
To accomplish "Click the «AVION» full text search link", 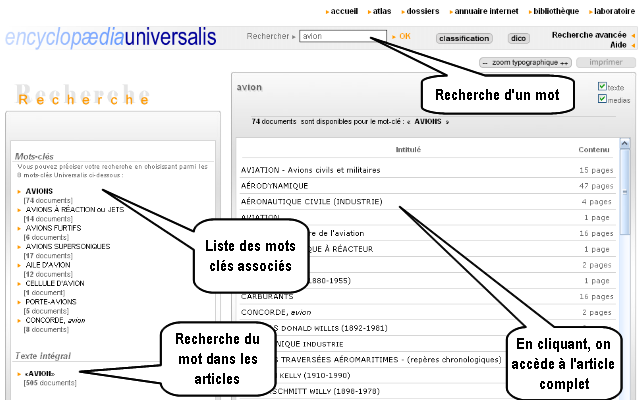I will [x=40, y=373].
